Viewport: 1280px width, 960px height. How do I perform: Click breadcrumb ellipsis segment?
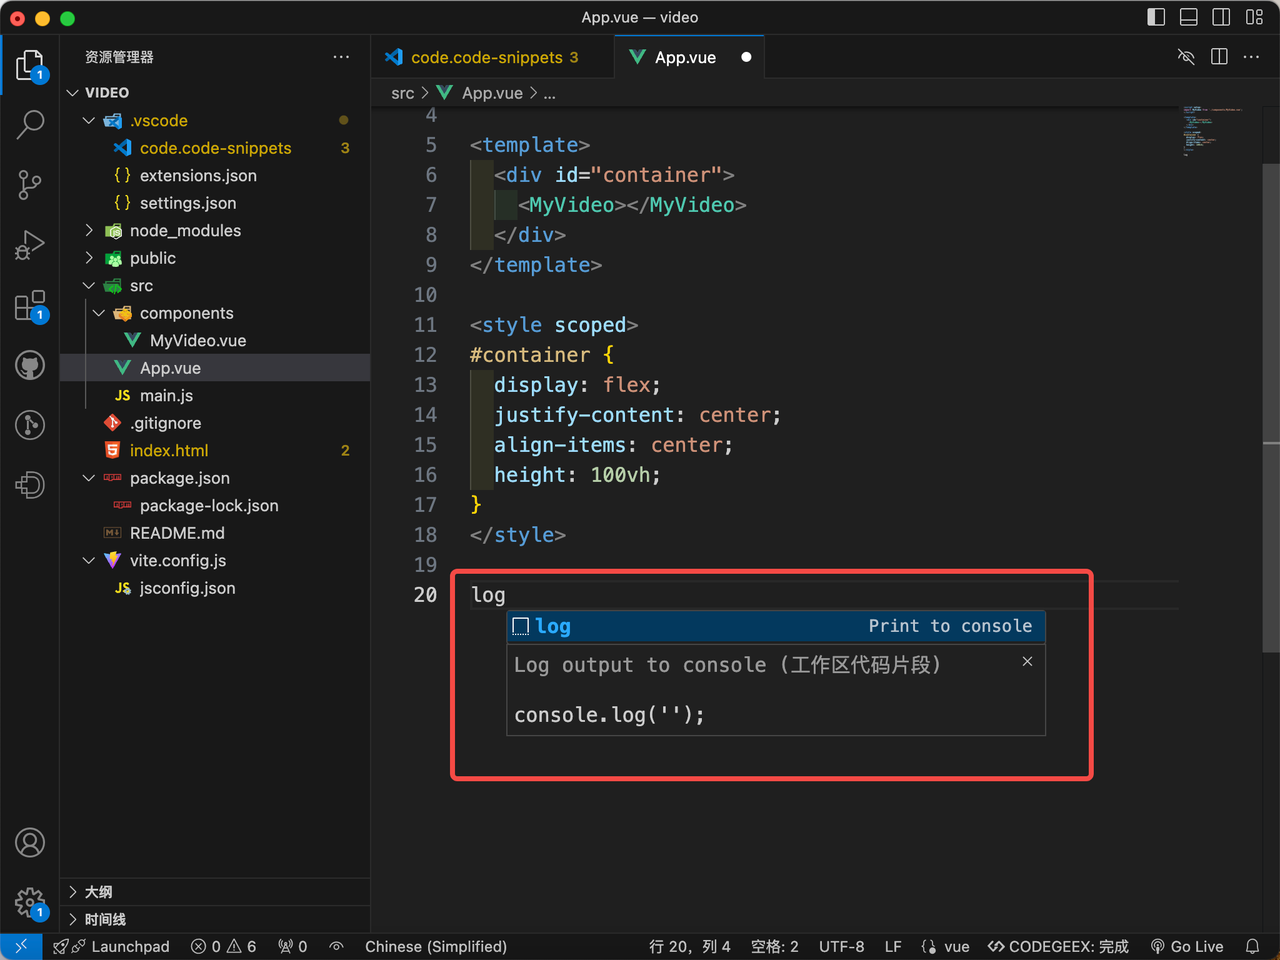(x=549, y=93)
